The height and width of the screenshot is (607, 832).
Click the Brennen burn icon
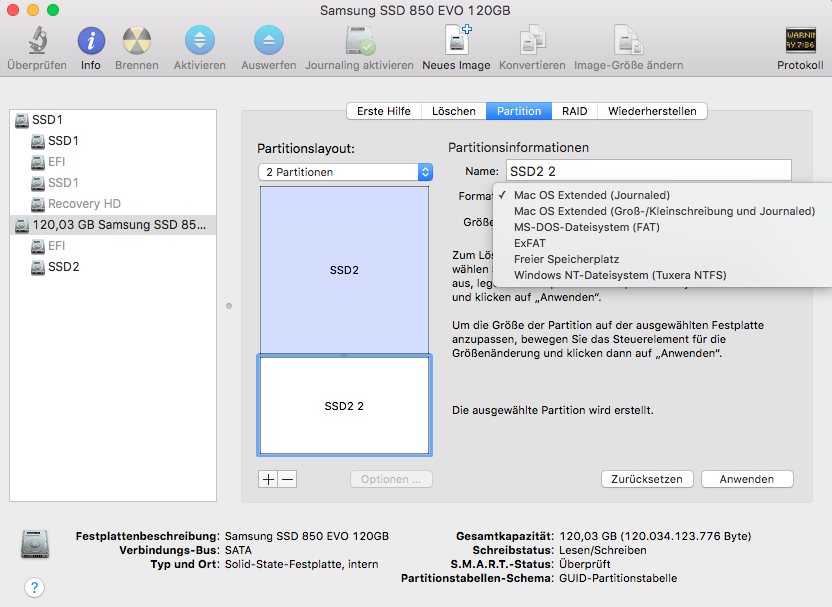tap(137, 41)
